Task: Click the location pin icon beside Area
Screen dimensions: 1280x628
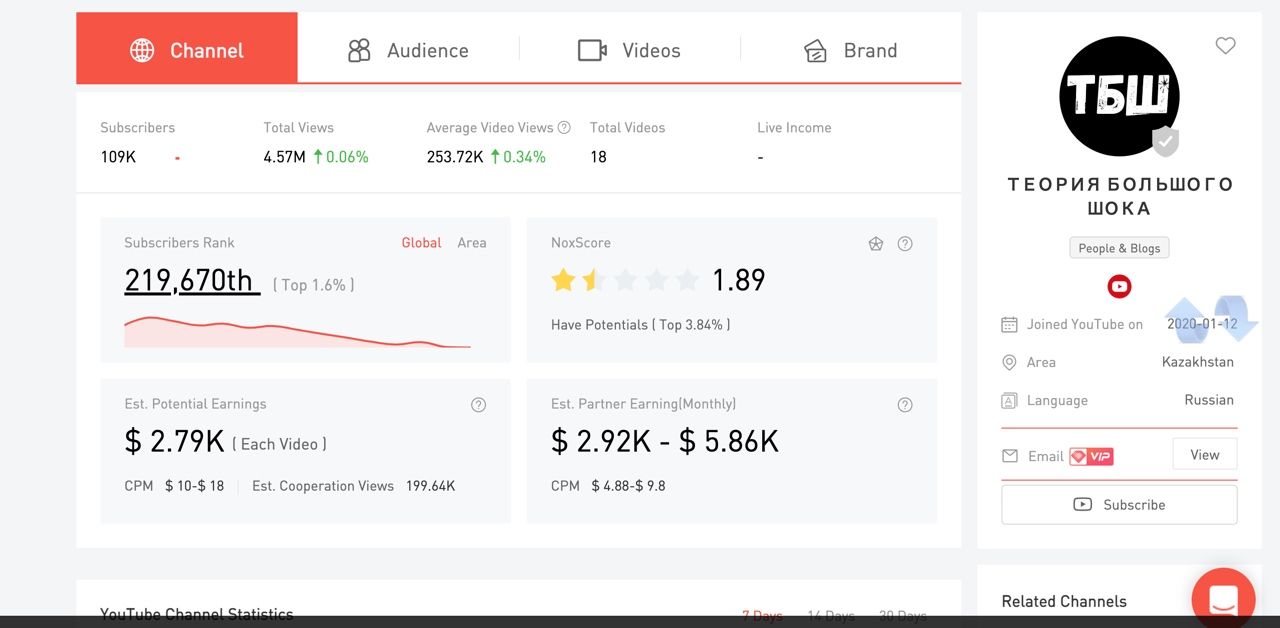Action: [1010, 362]
